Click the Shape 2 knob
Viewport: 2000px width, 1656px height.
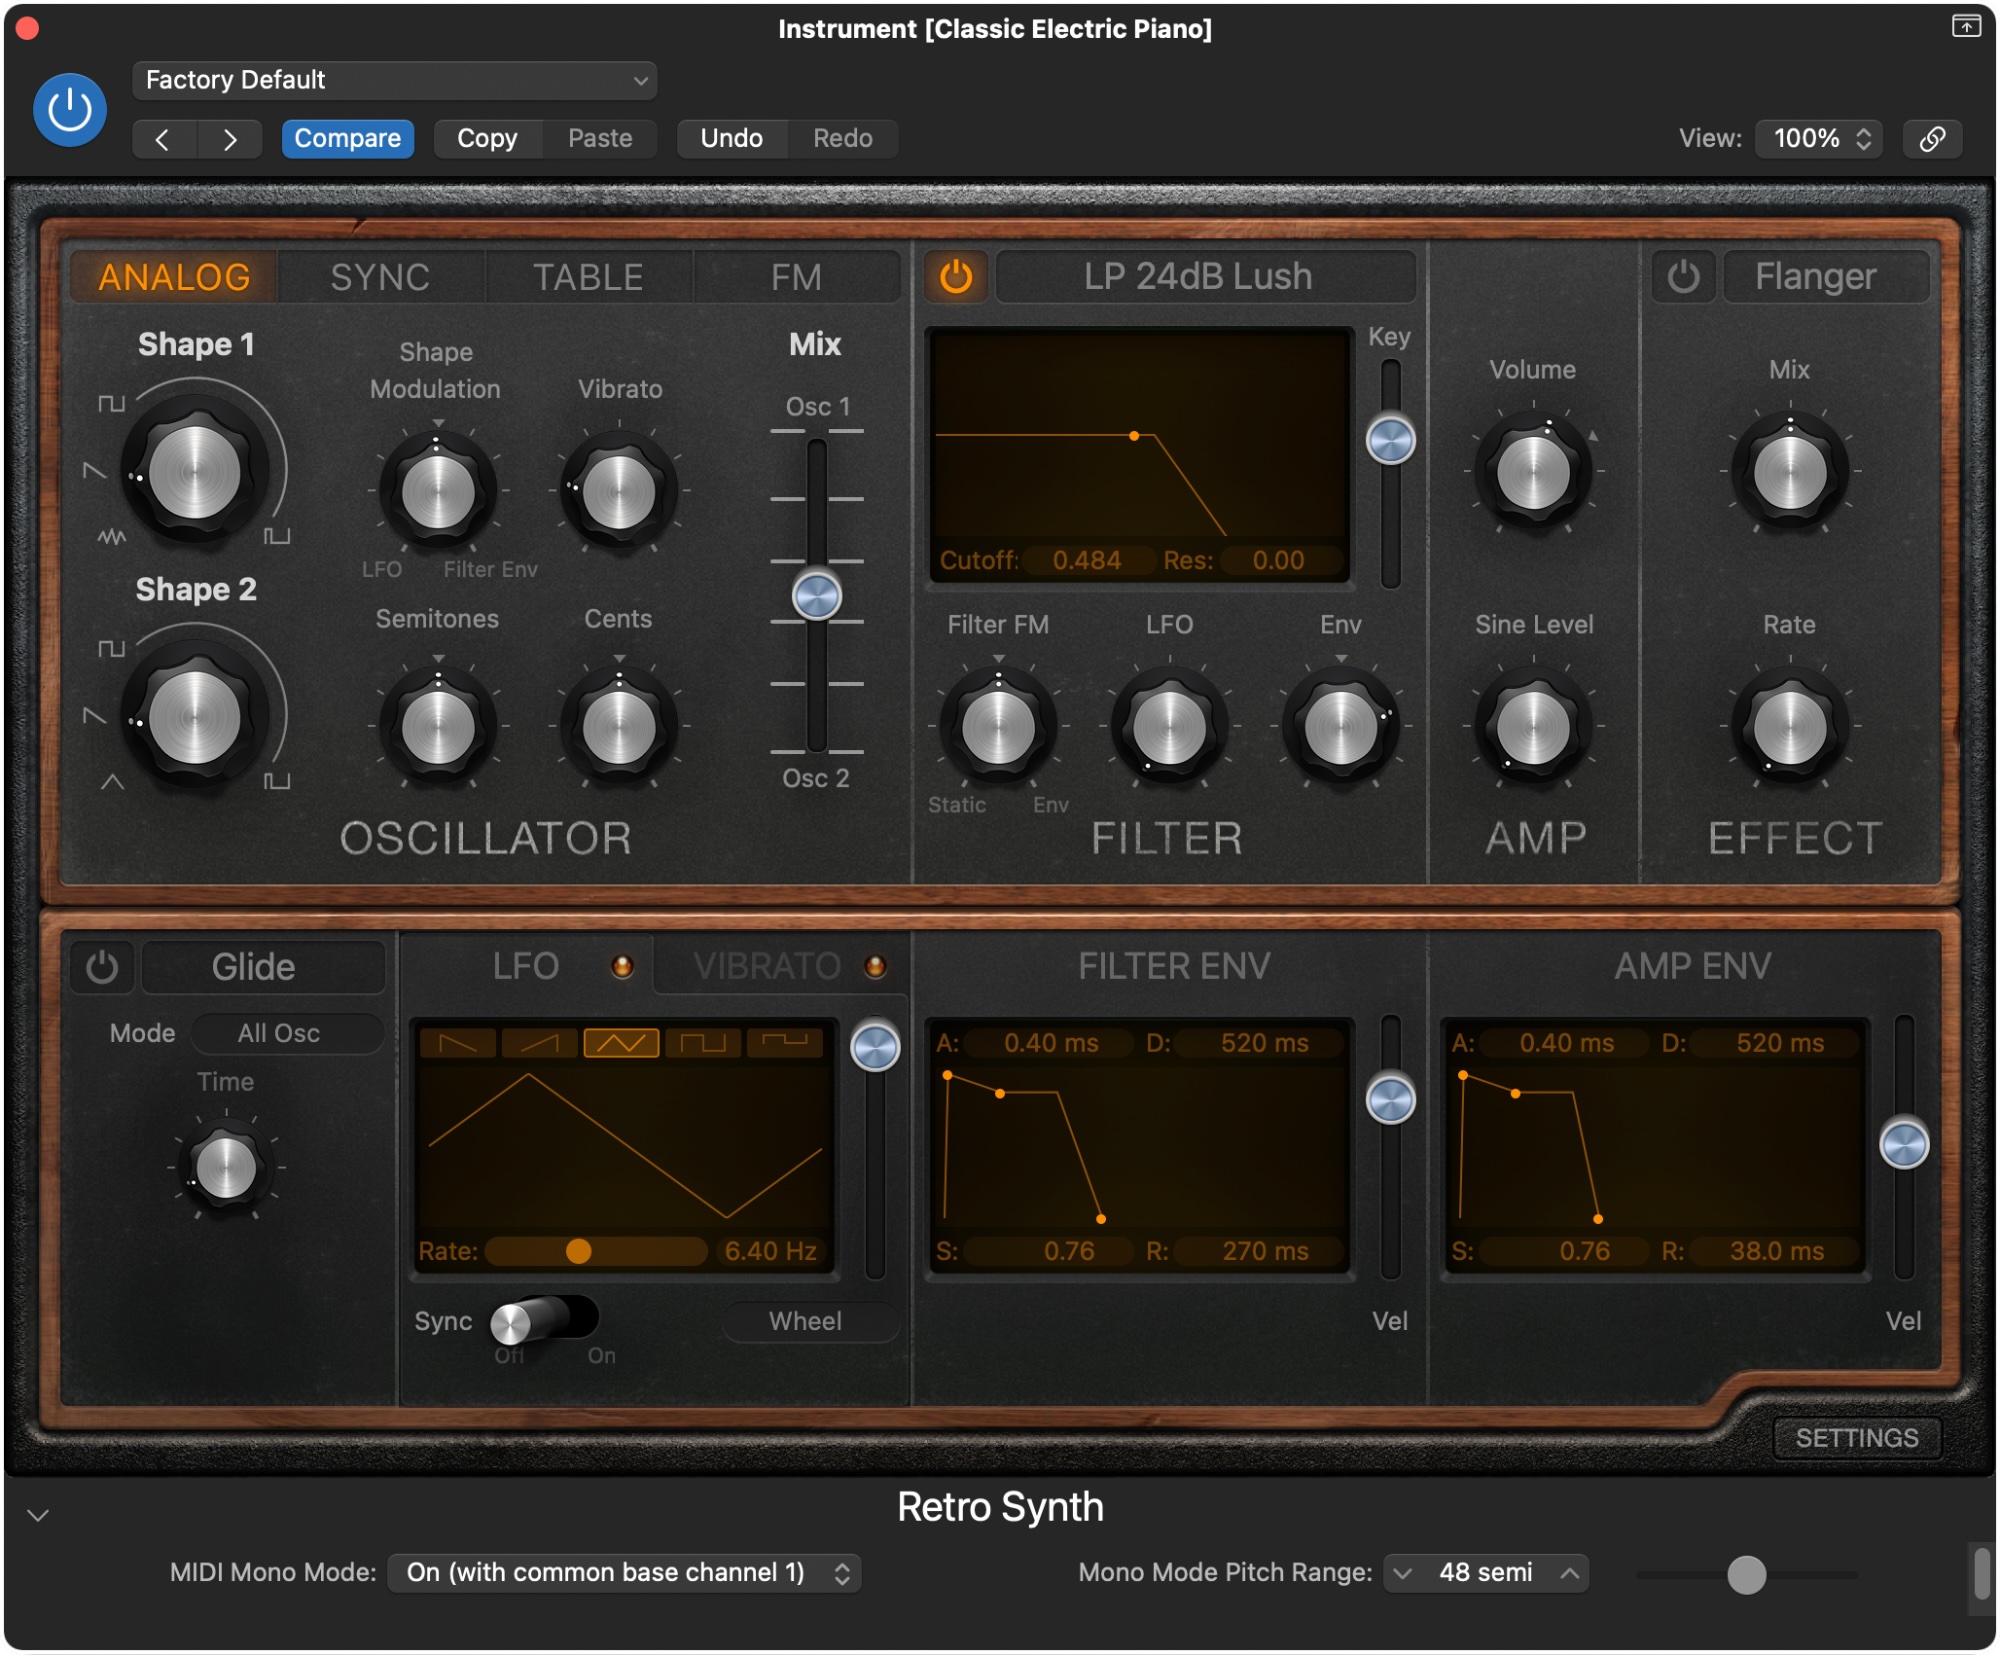(195, 717)
